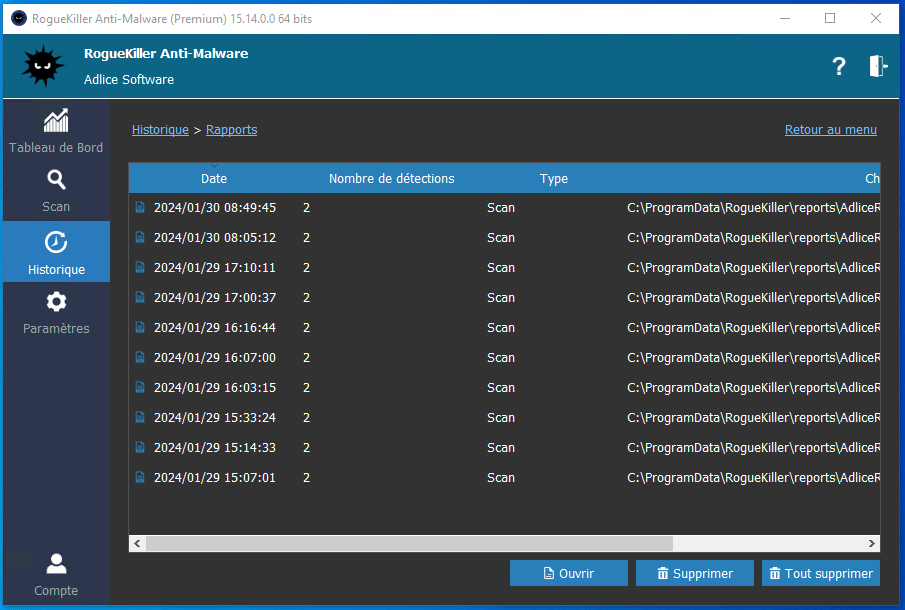Sort by Type column header
The height and width of the screenshot is (610, 905).
tap(553, 179)
